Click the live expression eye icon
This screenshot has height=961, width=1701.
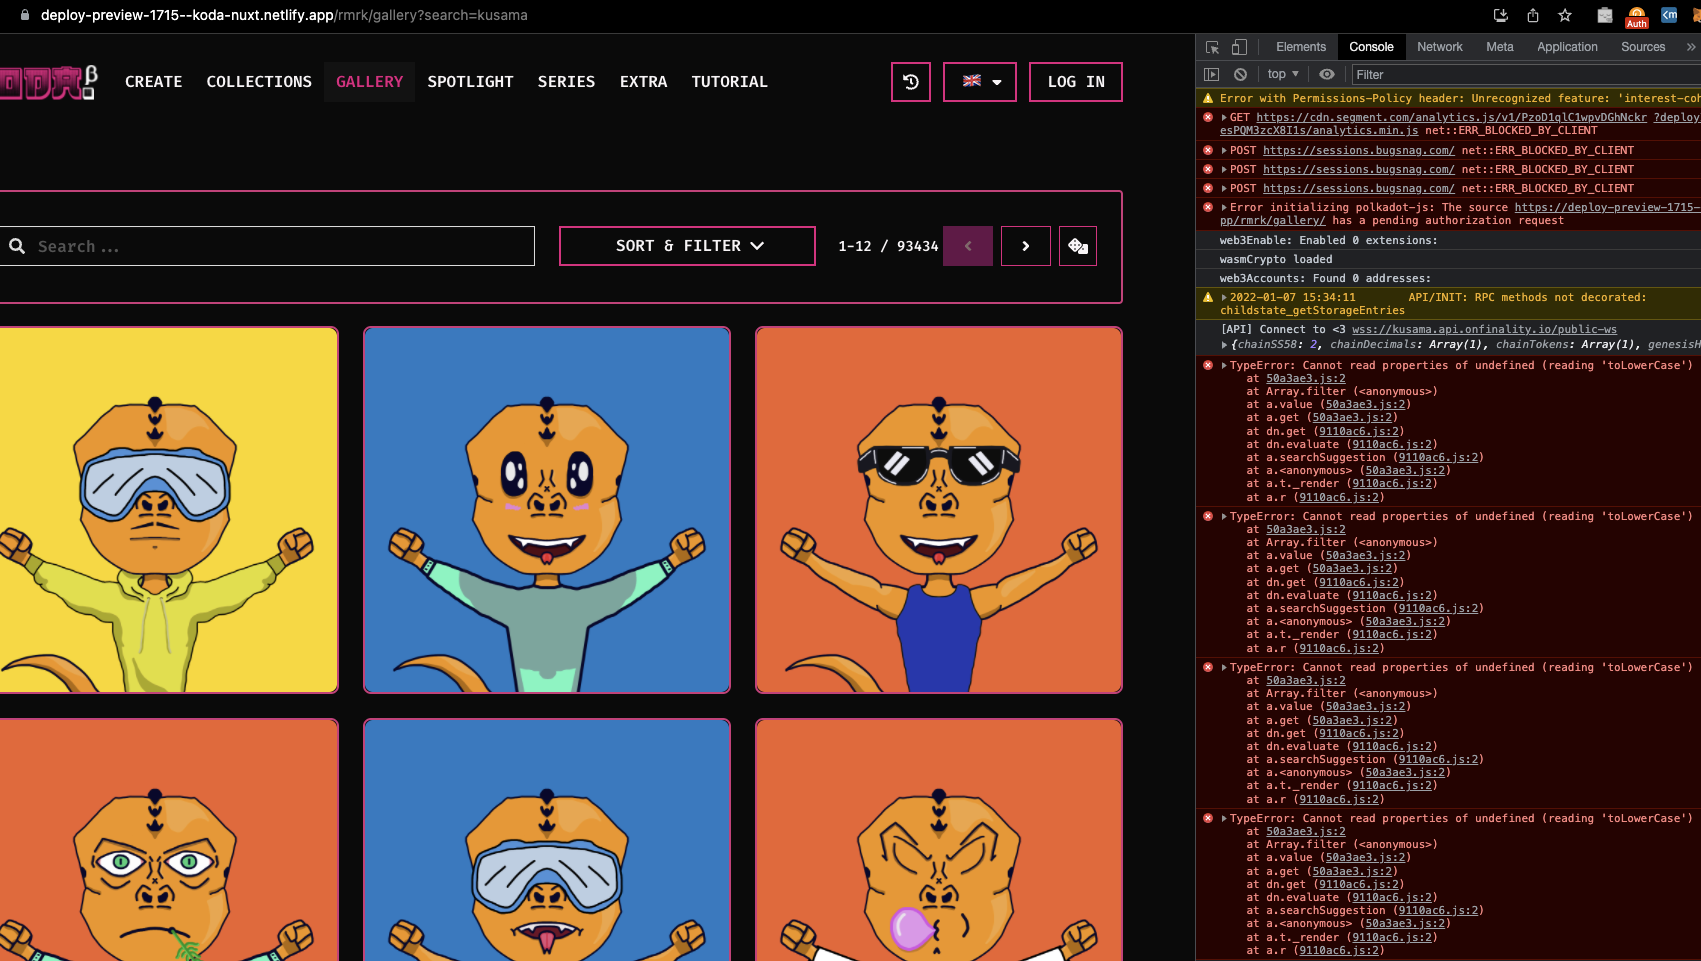(1327, 74)
